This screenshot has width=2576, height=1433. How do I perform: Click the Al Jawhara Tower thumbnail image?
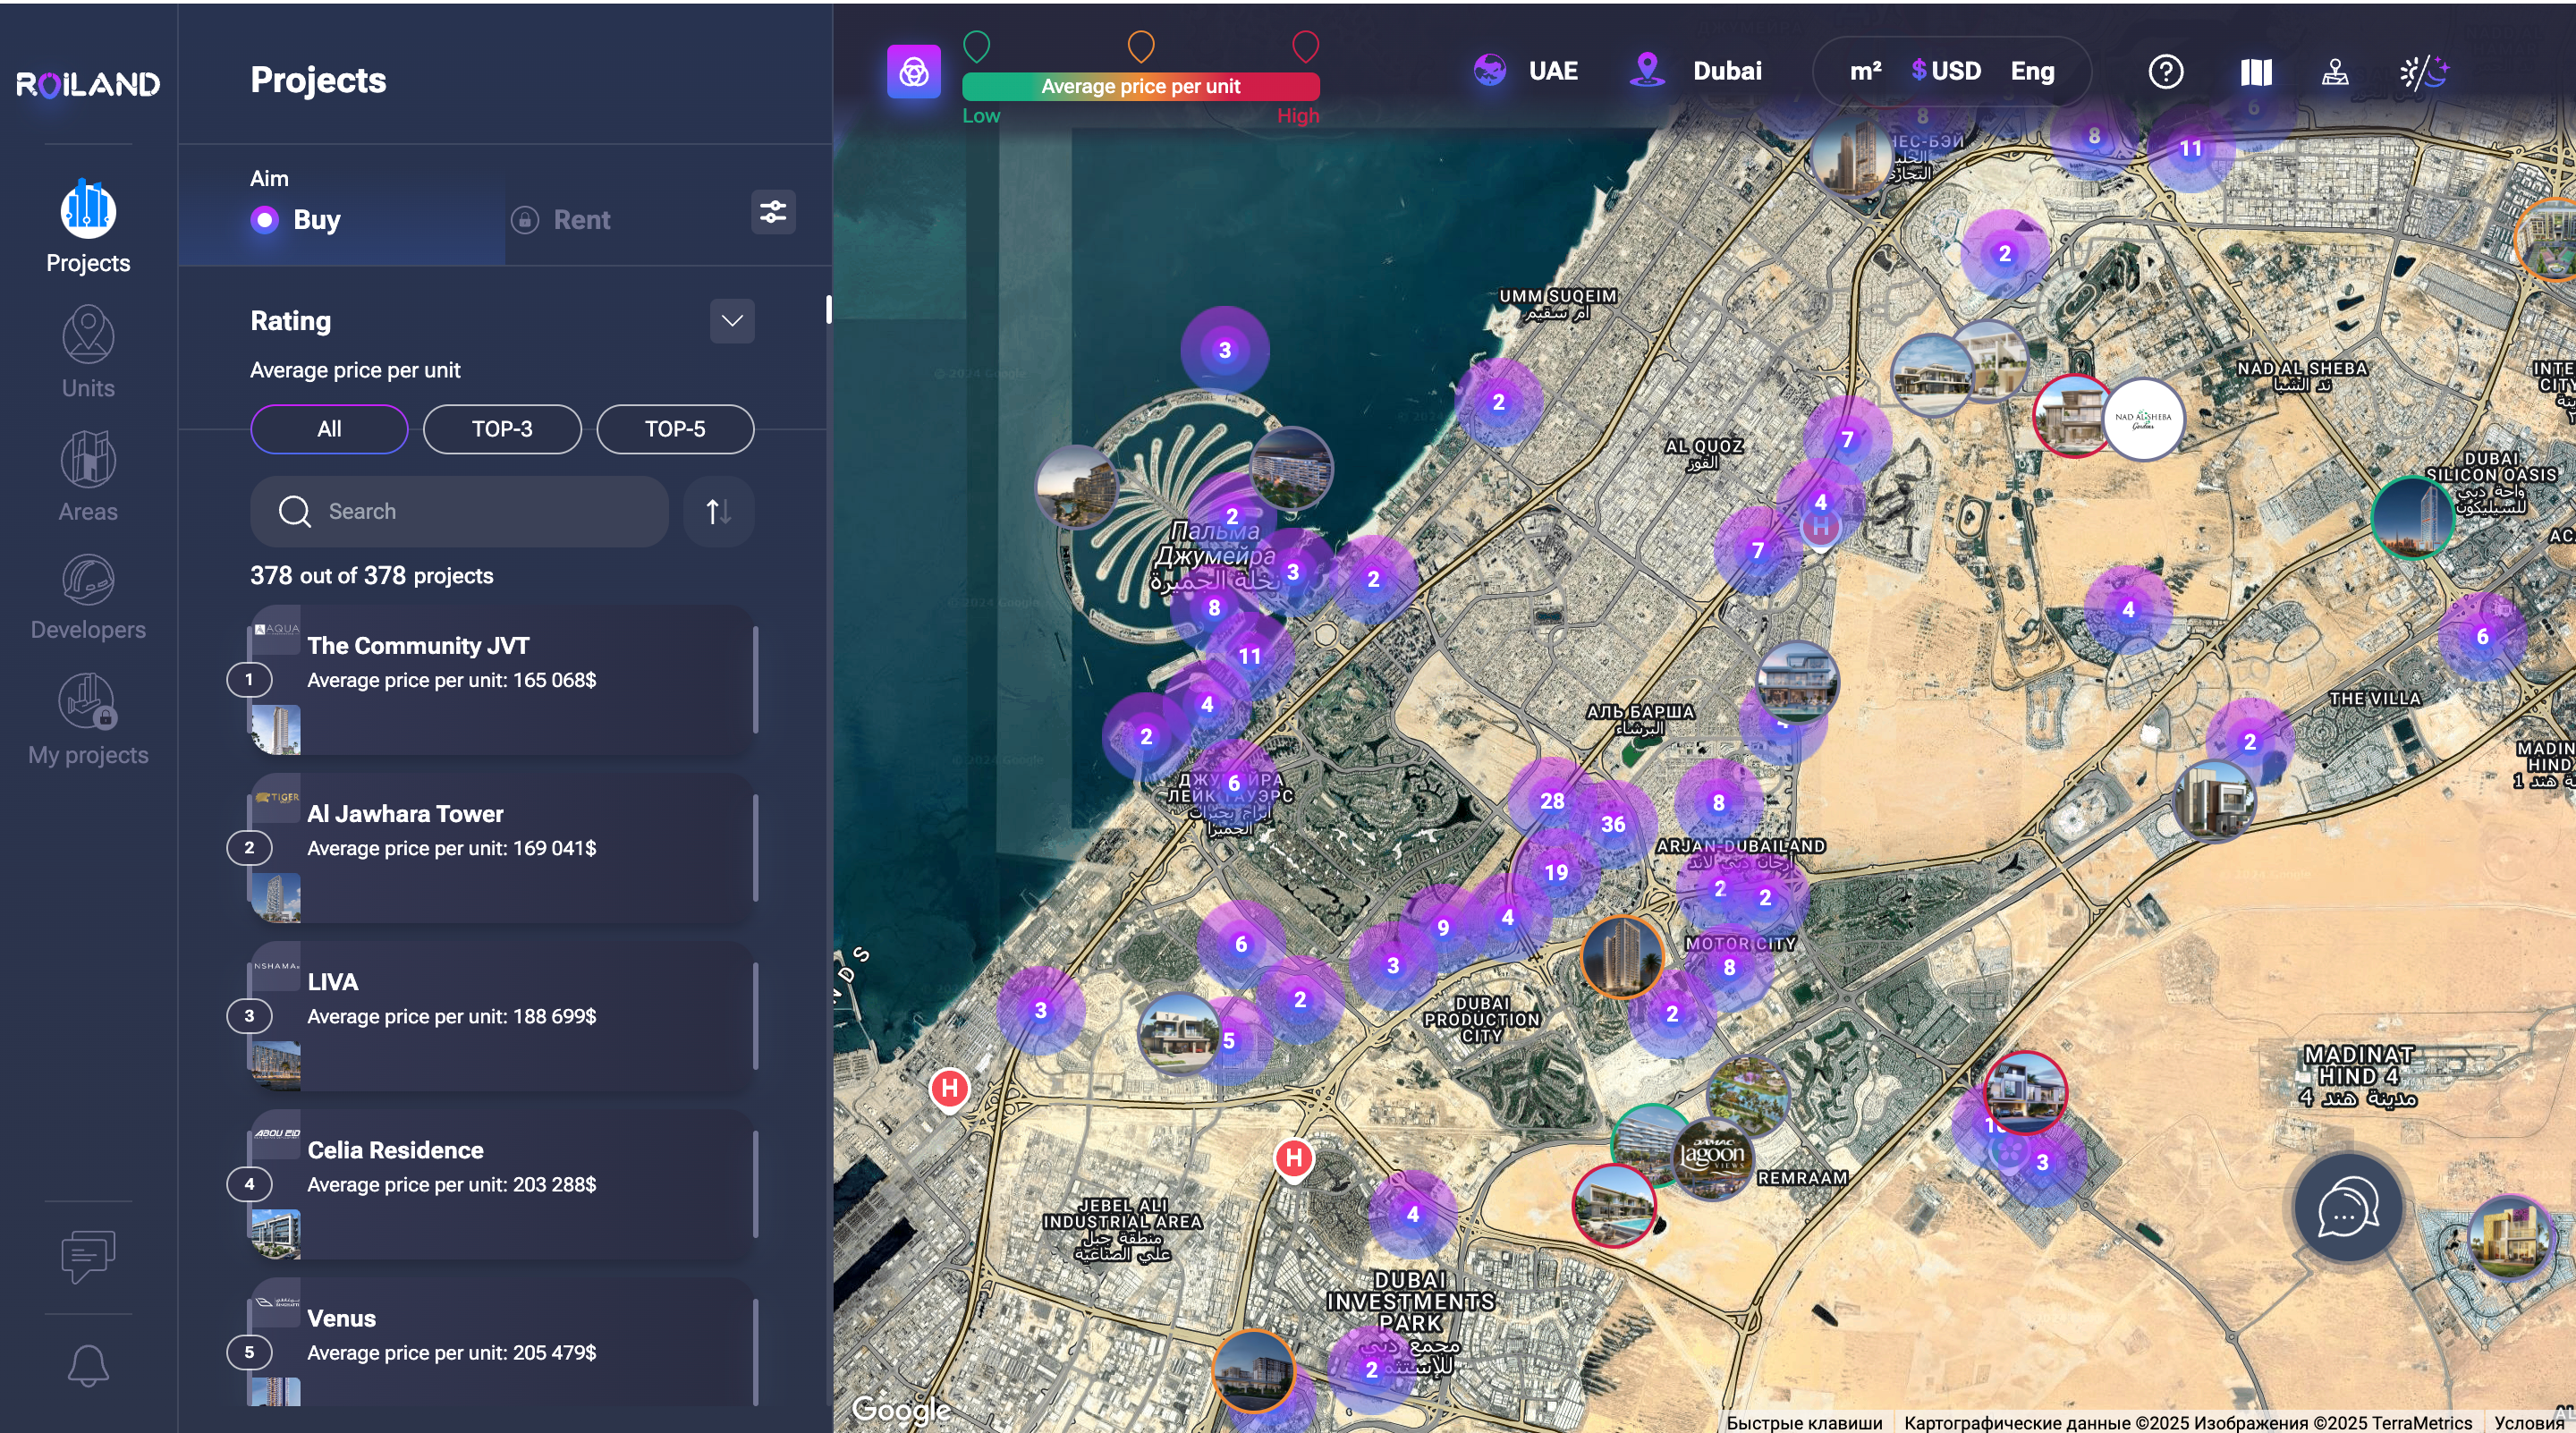pos(275,897)
